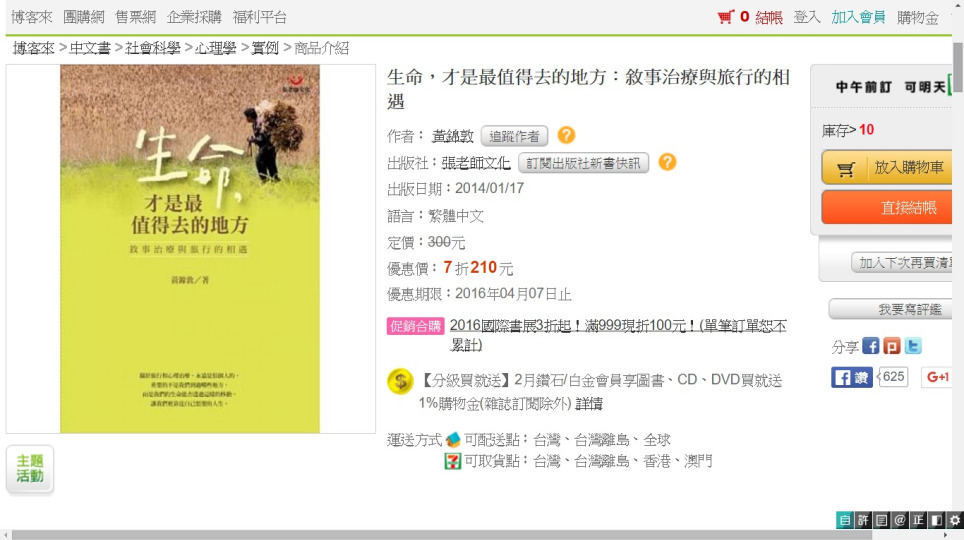964x540 pixels.
Task: Share via the Twitter icon
Action: coord(912,346)
